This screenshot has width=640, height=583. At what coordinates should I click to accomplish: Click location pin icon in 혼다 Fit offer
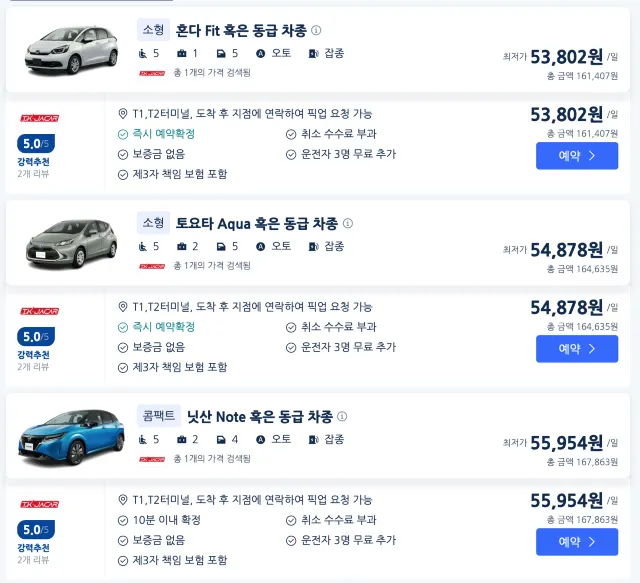(123, 114)
